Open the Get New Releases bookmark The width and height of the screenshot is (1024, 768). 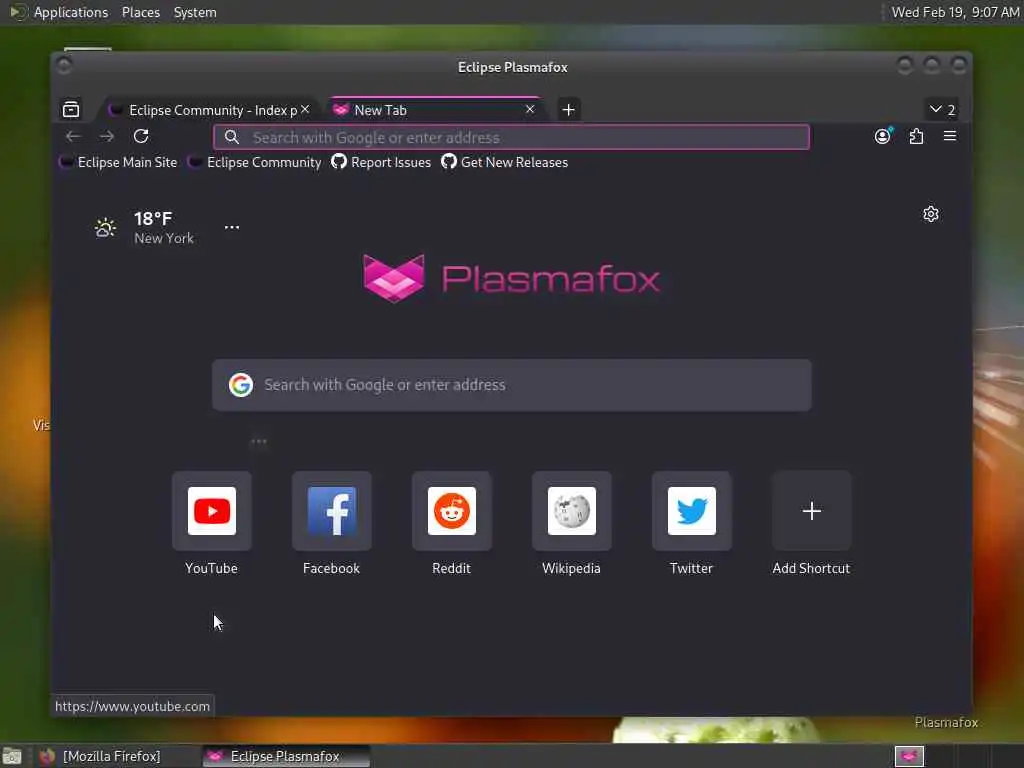tap(505, 162)
